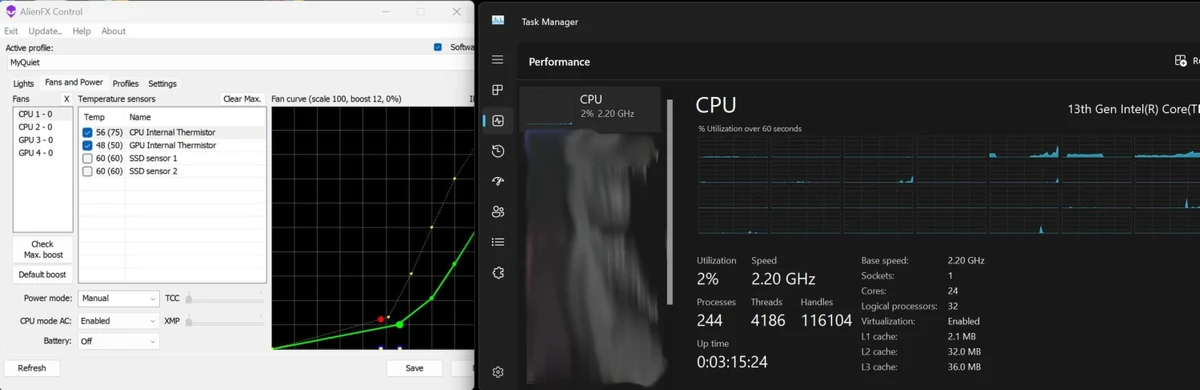Toggle the Software checkbox near Active profile
Viewport: 1200px width, 390px height.
click(438, 47)
